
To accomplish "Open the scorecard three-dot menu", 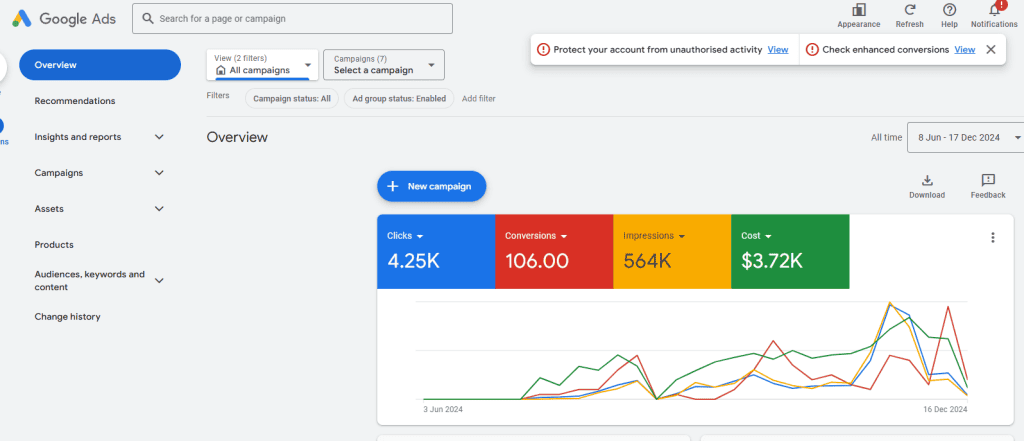I will (x=992, y=238).
